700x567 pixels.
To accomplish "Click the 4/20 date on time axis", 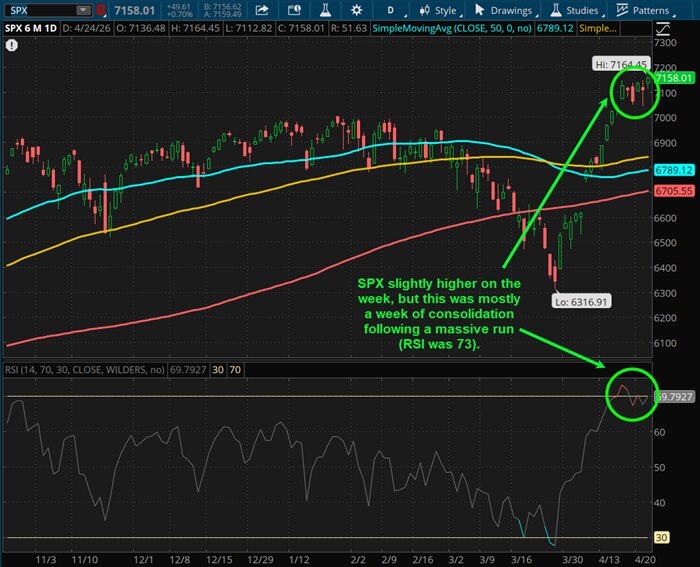I will coord(645,560).
